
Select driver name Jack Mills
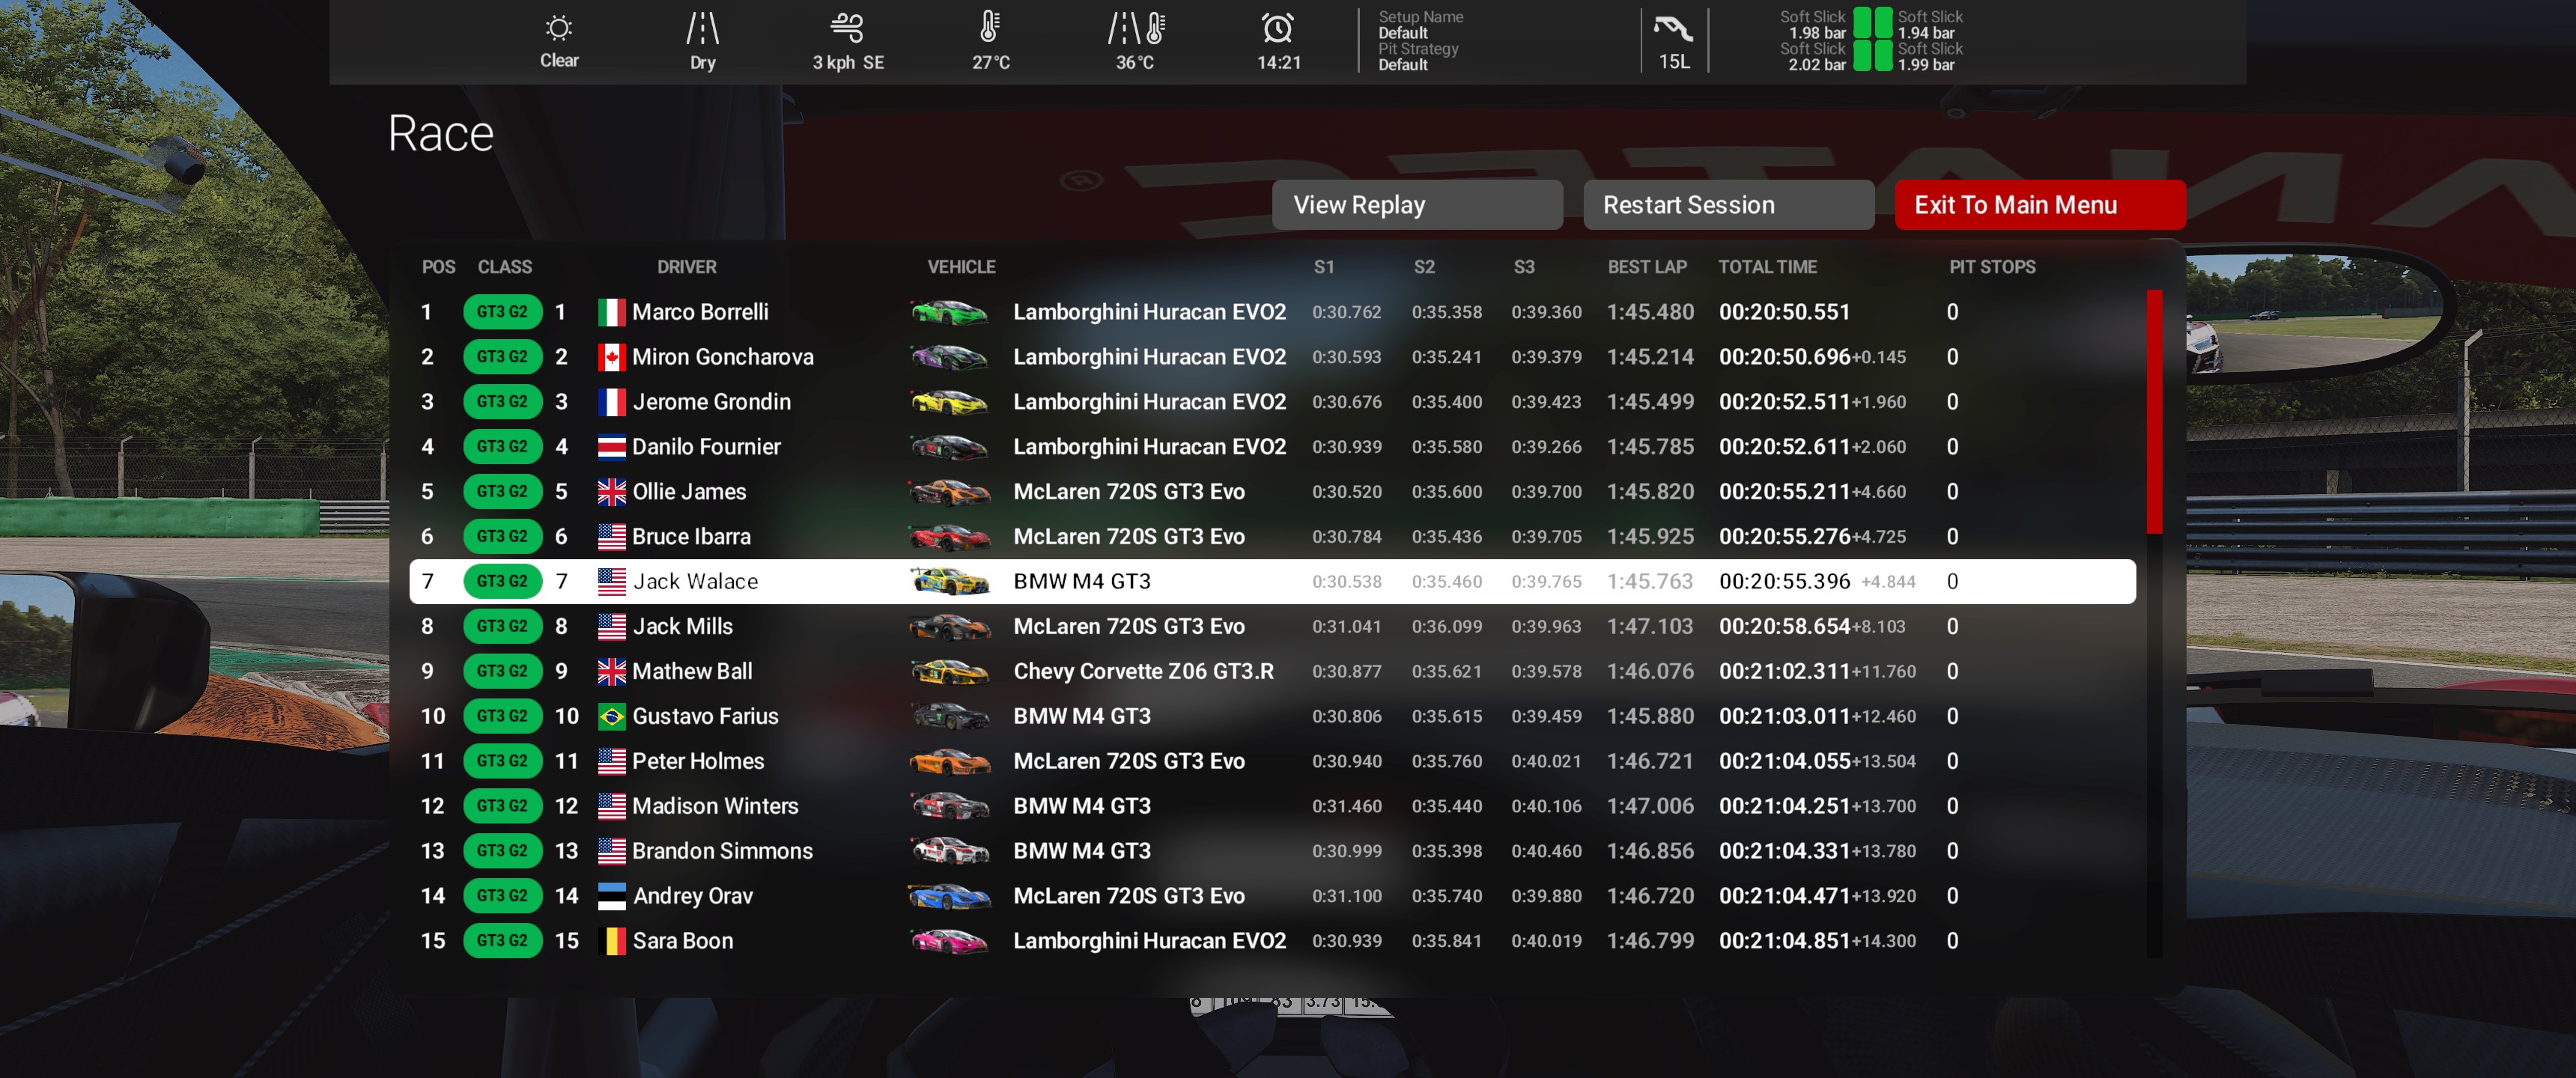click(x=682, y=627)
